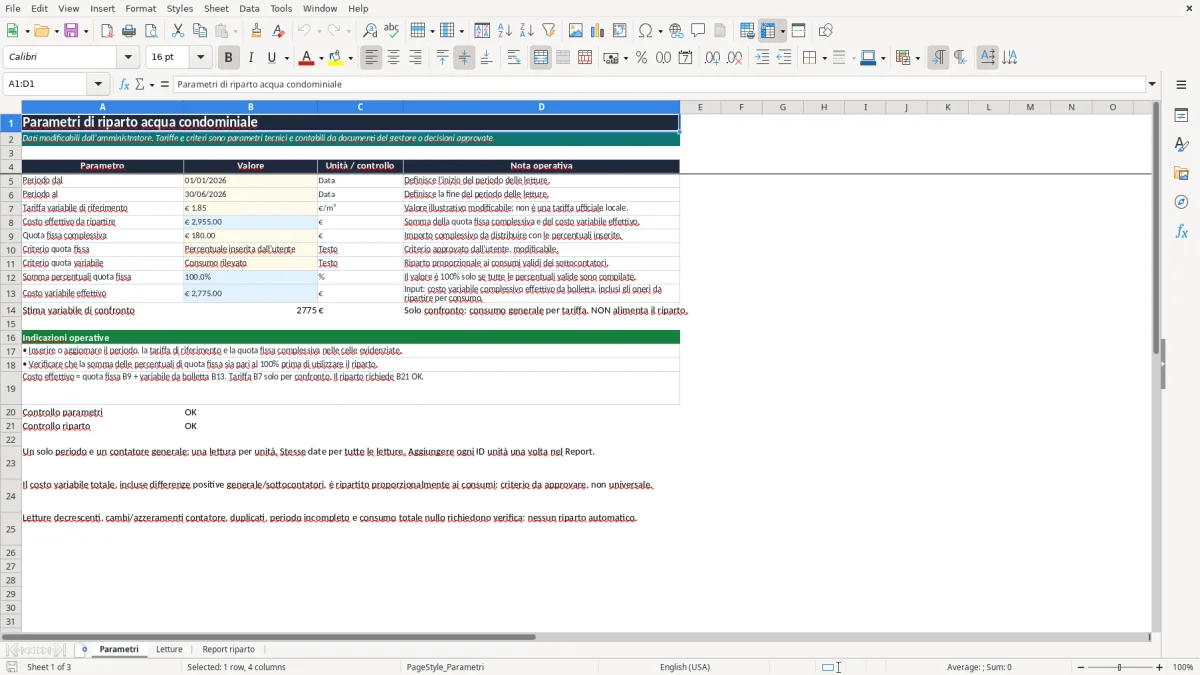Click the zoom out minus button
Screen dimensions: 1200x675
(x=1080, y=667)
